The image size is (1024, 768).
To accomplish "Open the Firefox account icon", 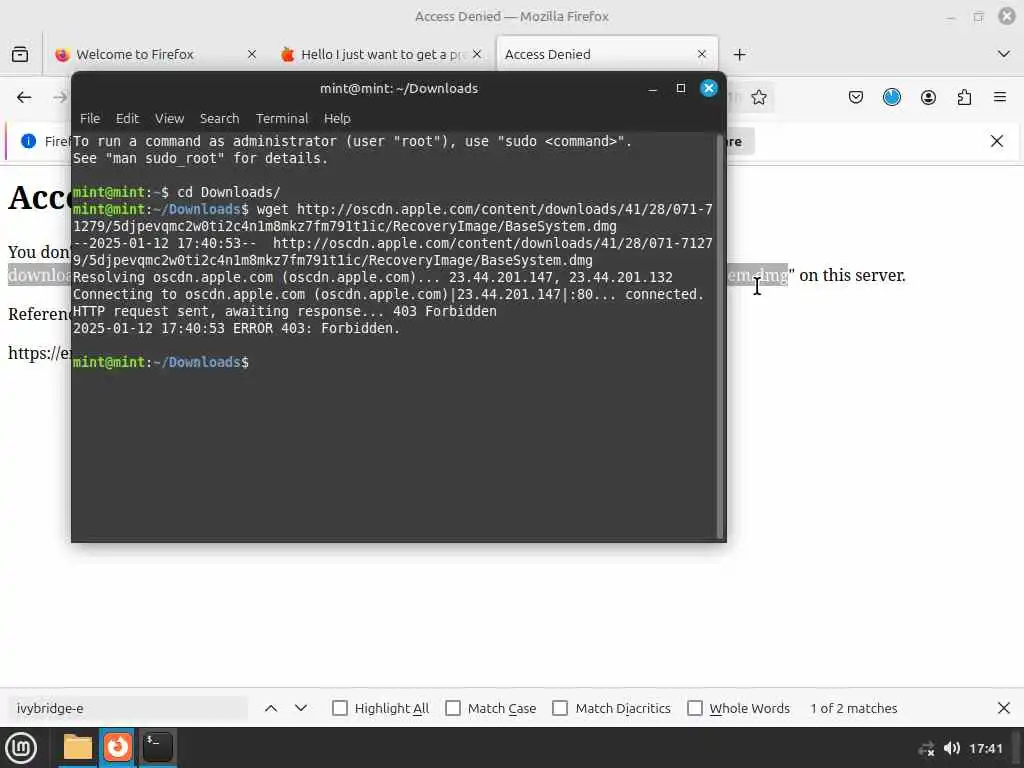I will (x=928, y=97).
